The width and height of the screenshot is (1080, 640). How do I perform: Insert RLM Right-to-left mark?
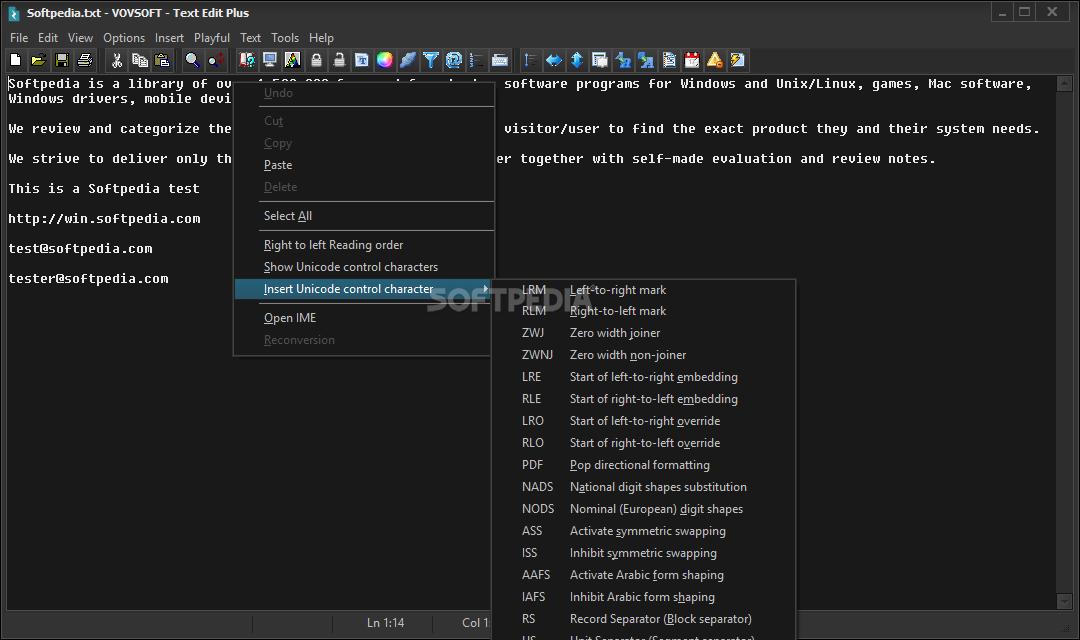point(643,311)
